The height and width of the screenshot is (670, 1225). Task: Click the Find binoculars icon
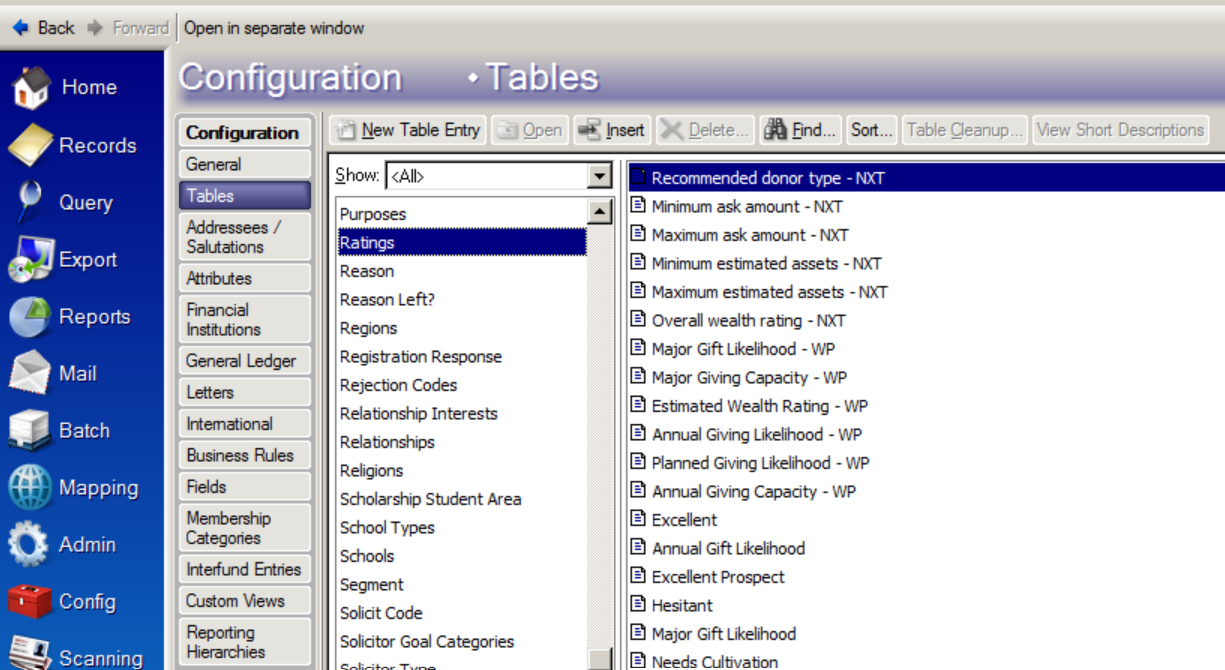click(x=775, y=130)
